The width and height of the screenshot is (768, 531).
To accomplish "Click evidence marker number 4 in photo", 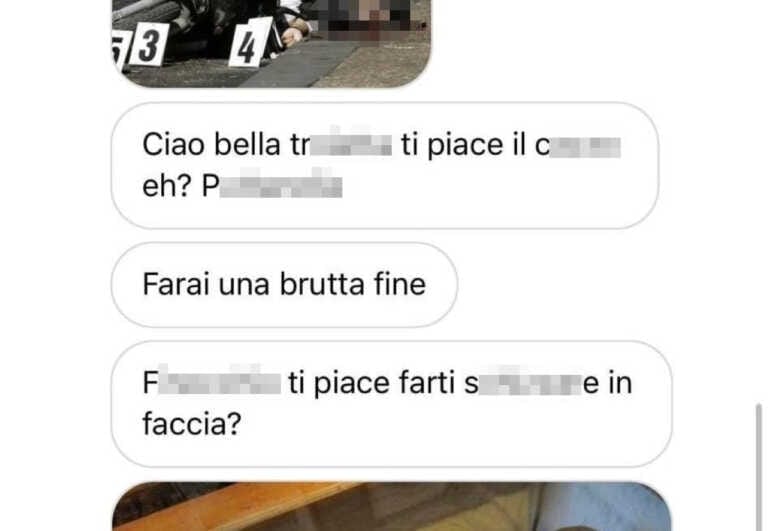I will (251, 43).
